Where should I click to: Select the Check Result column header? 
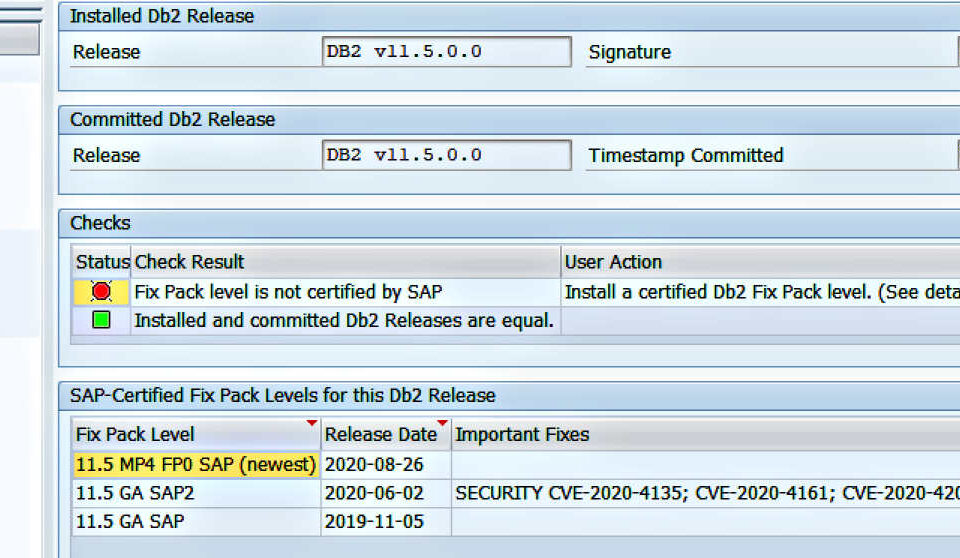tap(345, 262)
